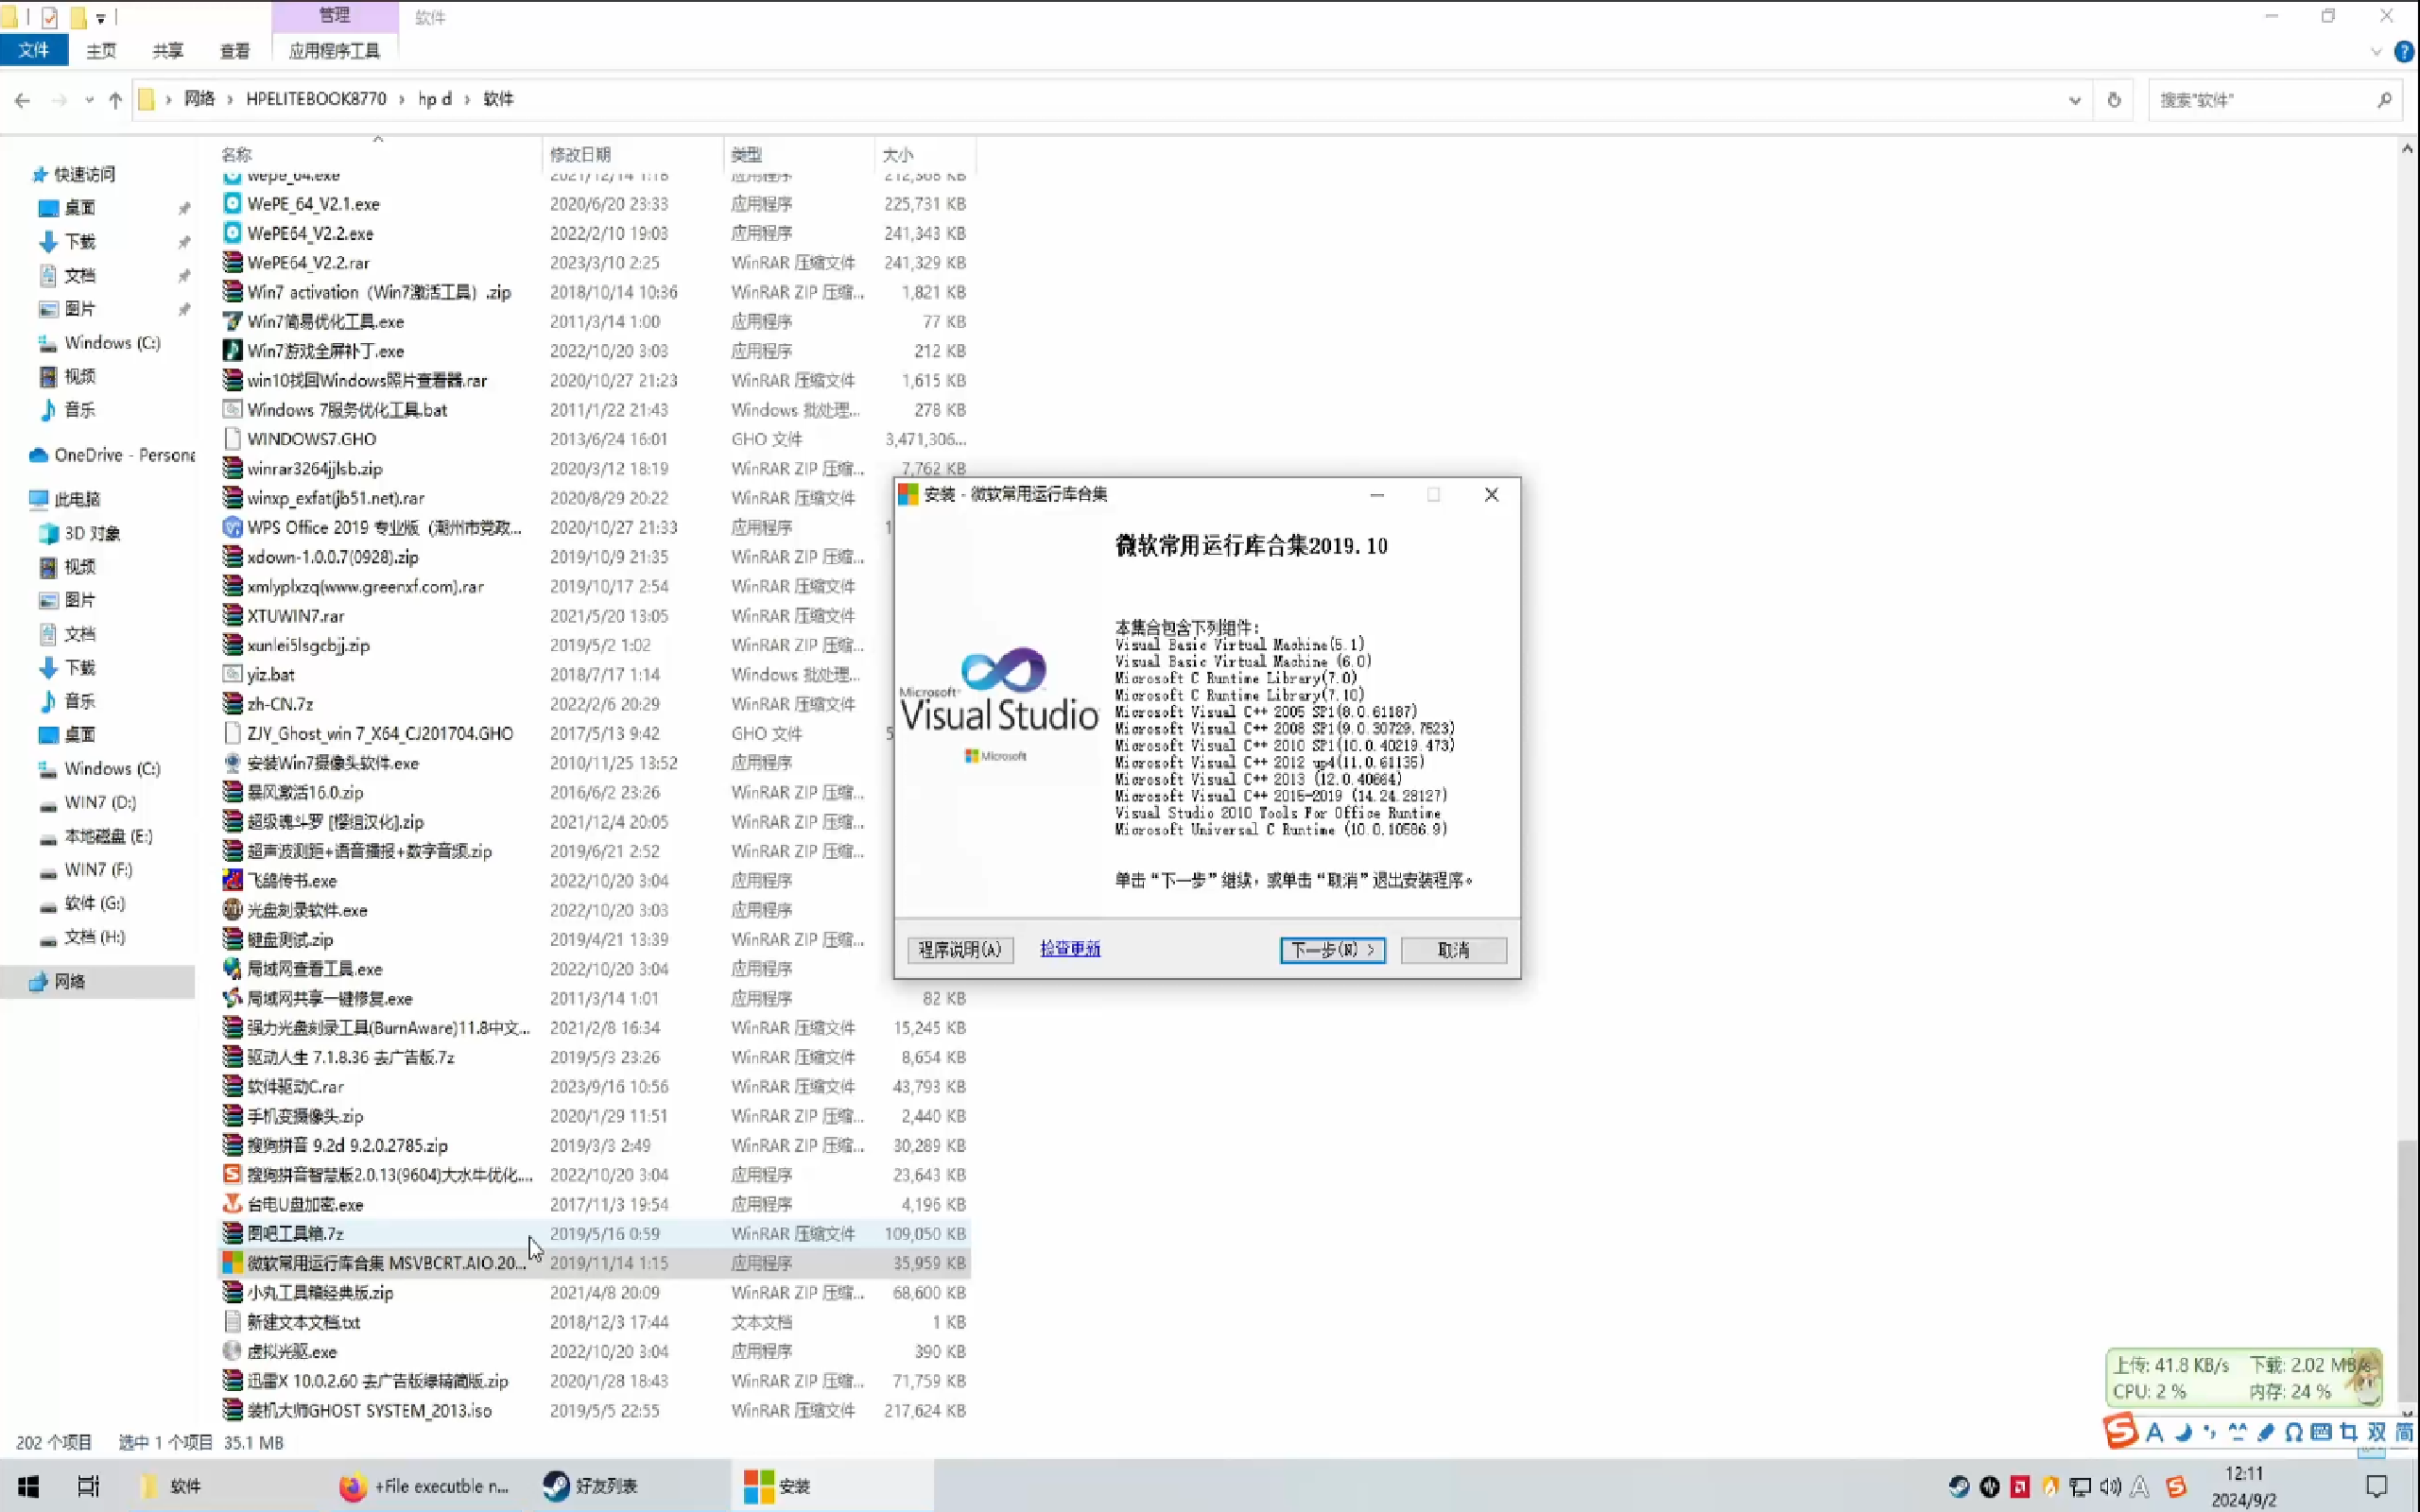Open the Task View taskbar icon
Screen dimensions: 2420x1512
click(88, 1486)
